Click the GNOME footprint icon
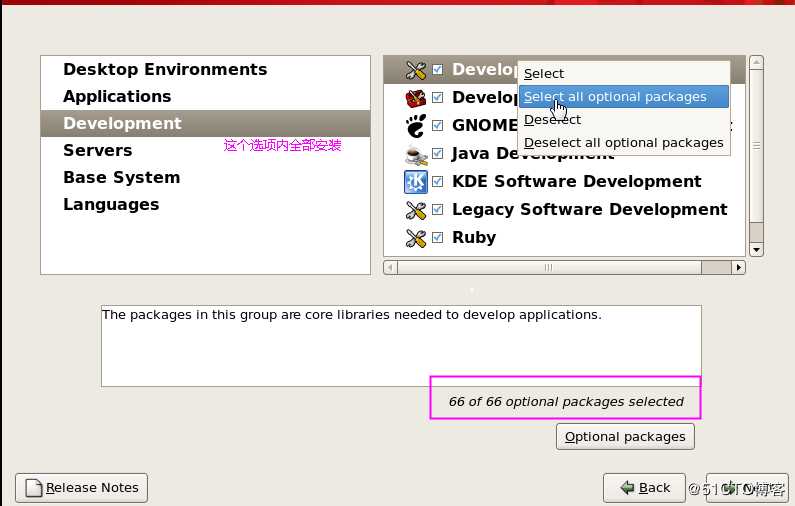 pos(416,125)
